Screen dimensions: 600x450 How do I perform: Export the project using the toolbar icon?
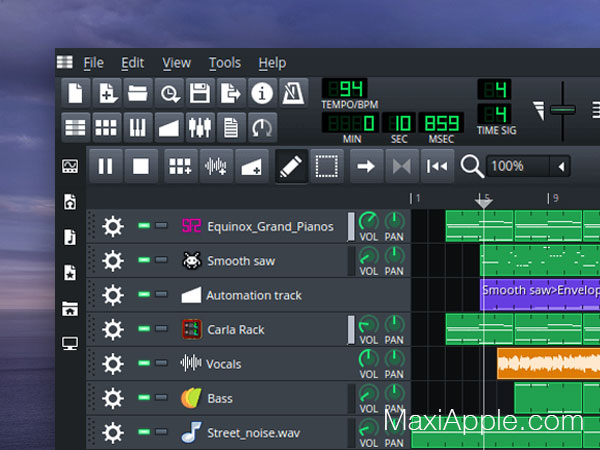pos(230,93)
